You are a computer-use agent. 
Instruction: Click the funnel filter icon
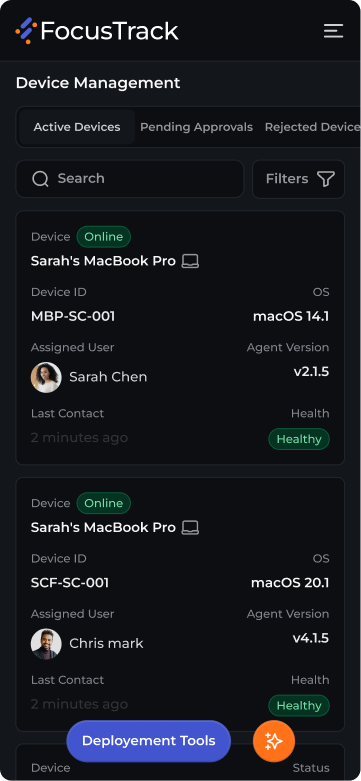coord(326,179)
